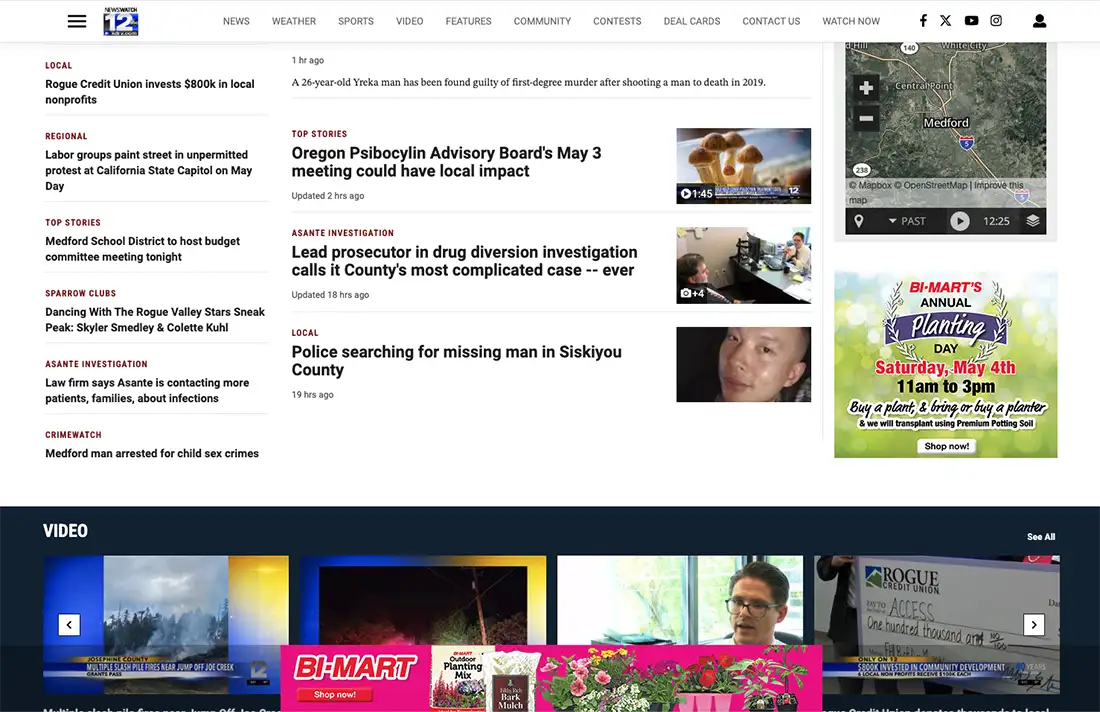Open the FEATURES menu

pos(469,21)
